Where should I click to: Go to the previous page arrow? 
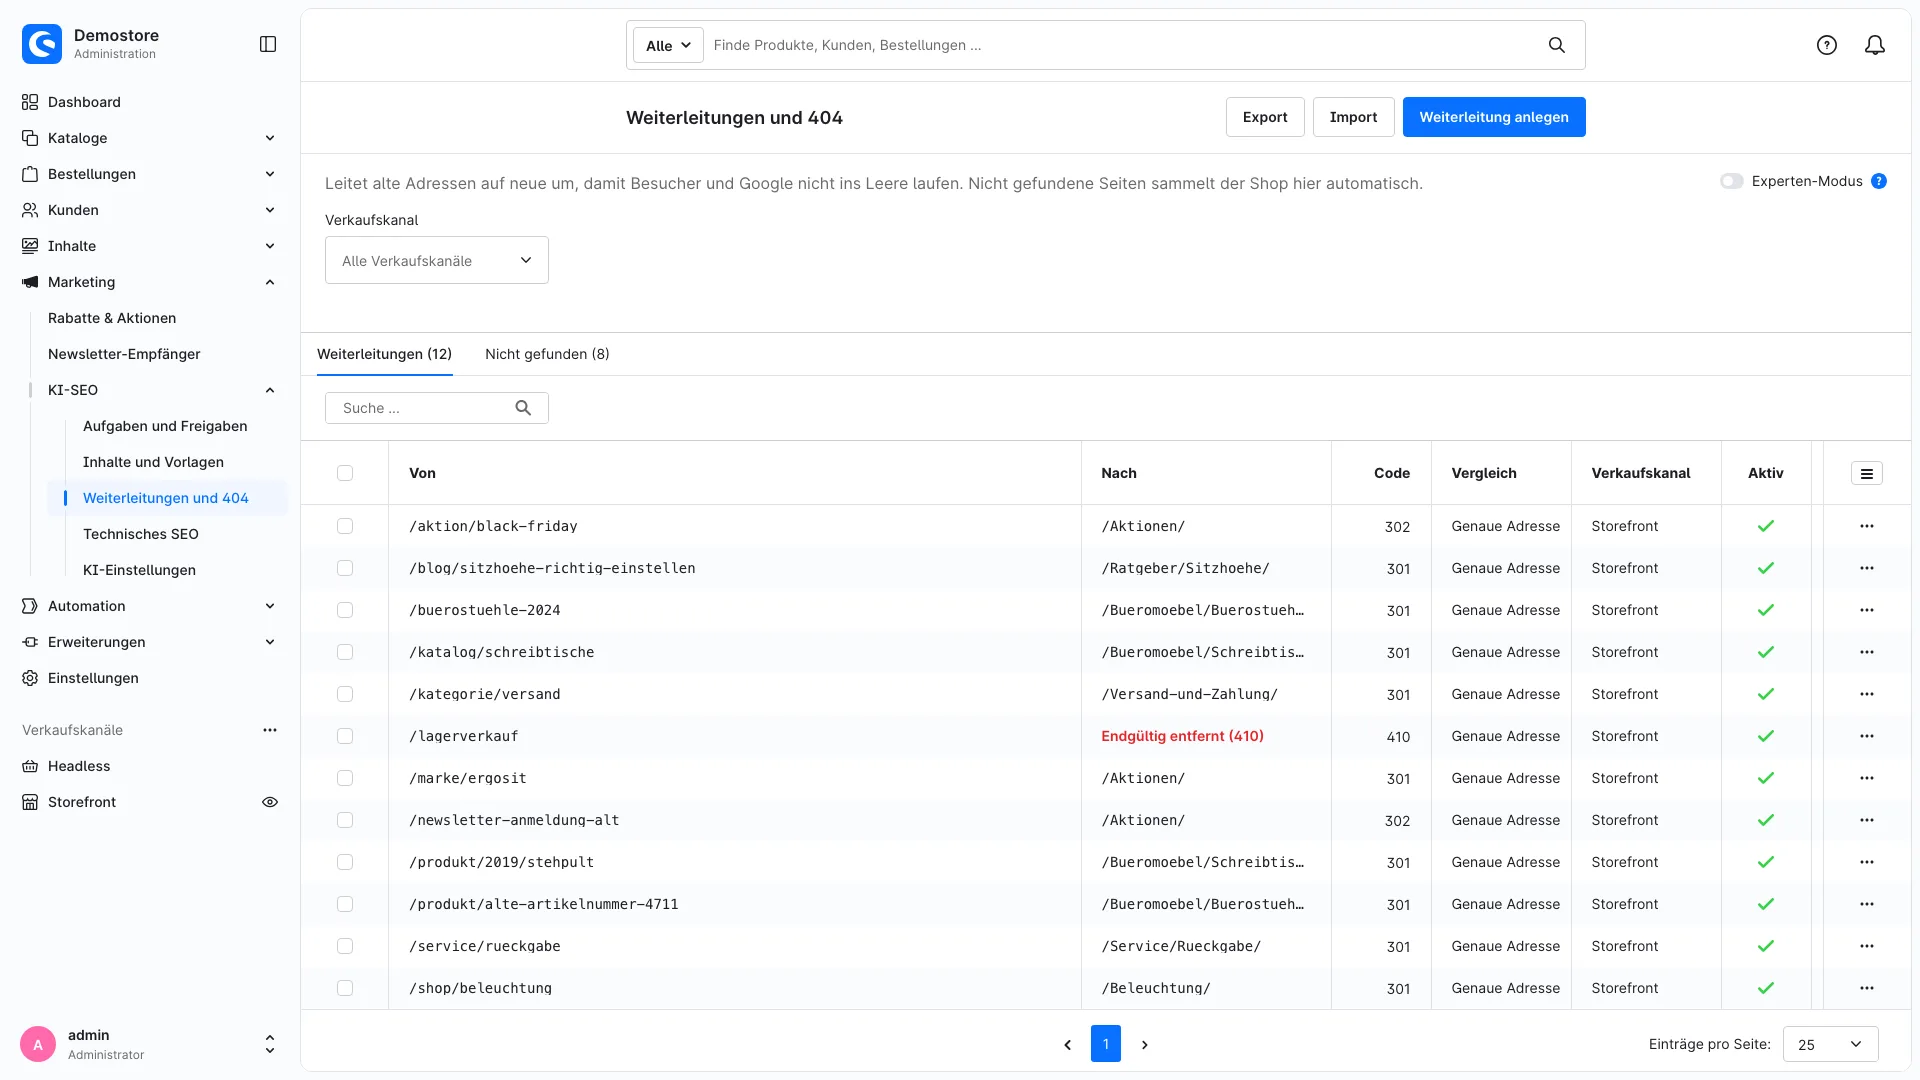[x=1067, y=1044]
